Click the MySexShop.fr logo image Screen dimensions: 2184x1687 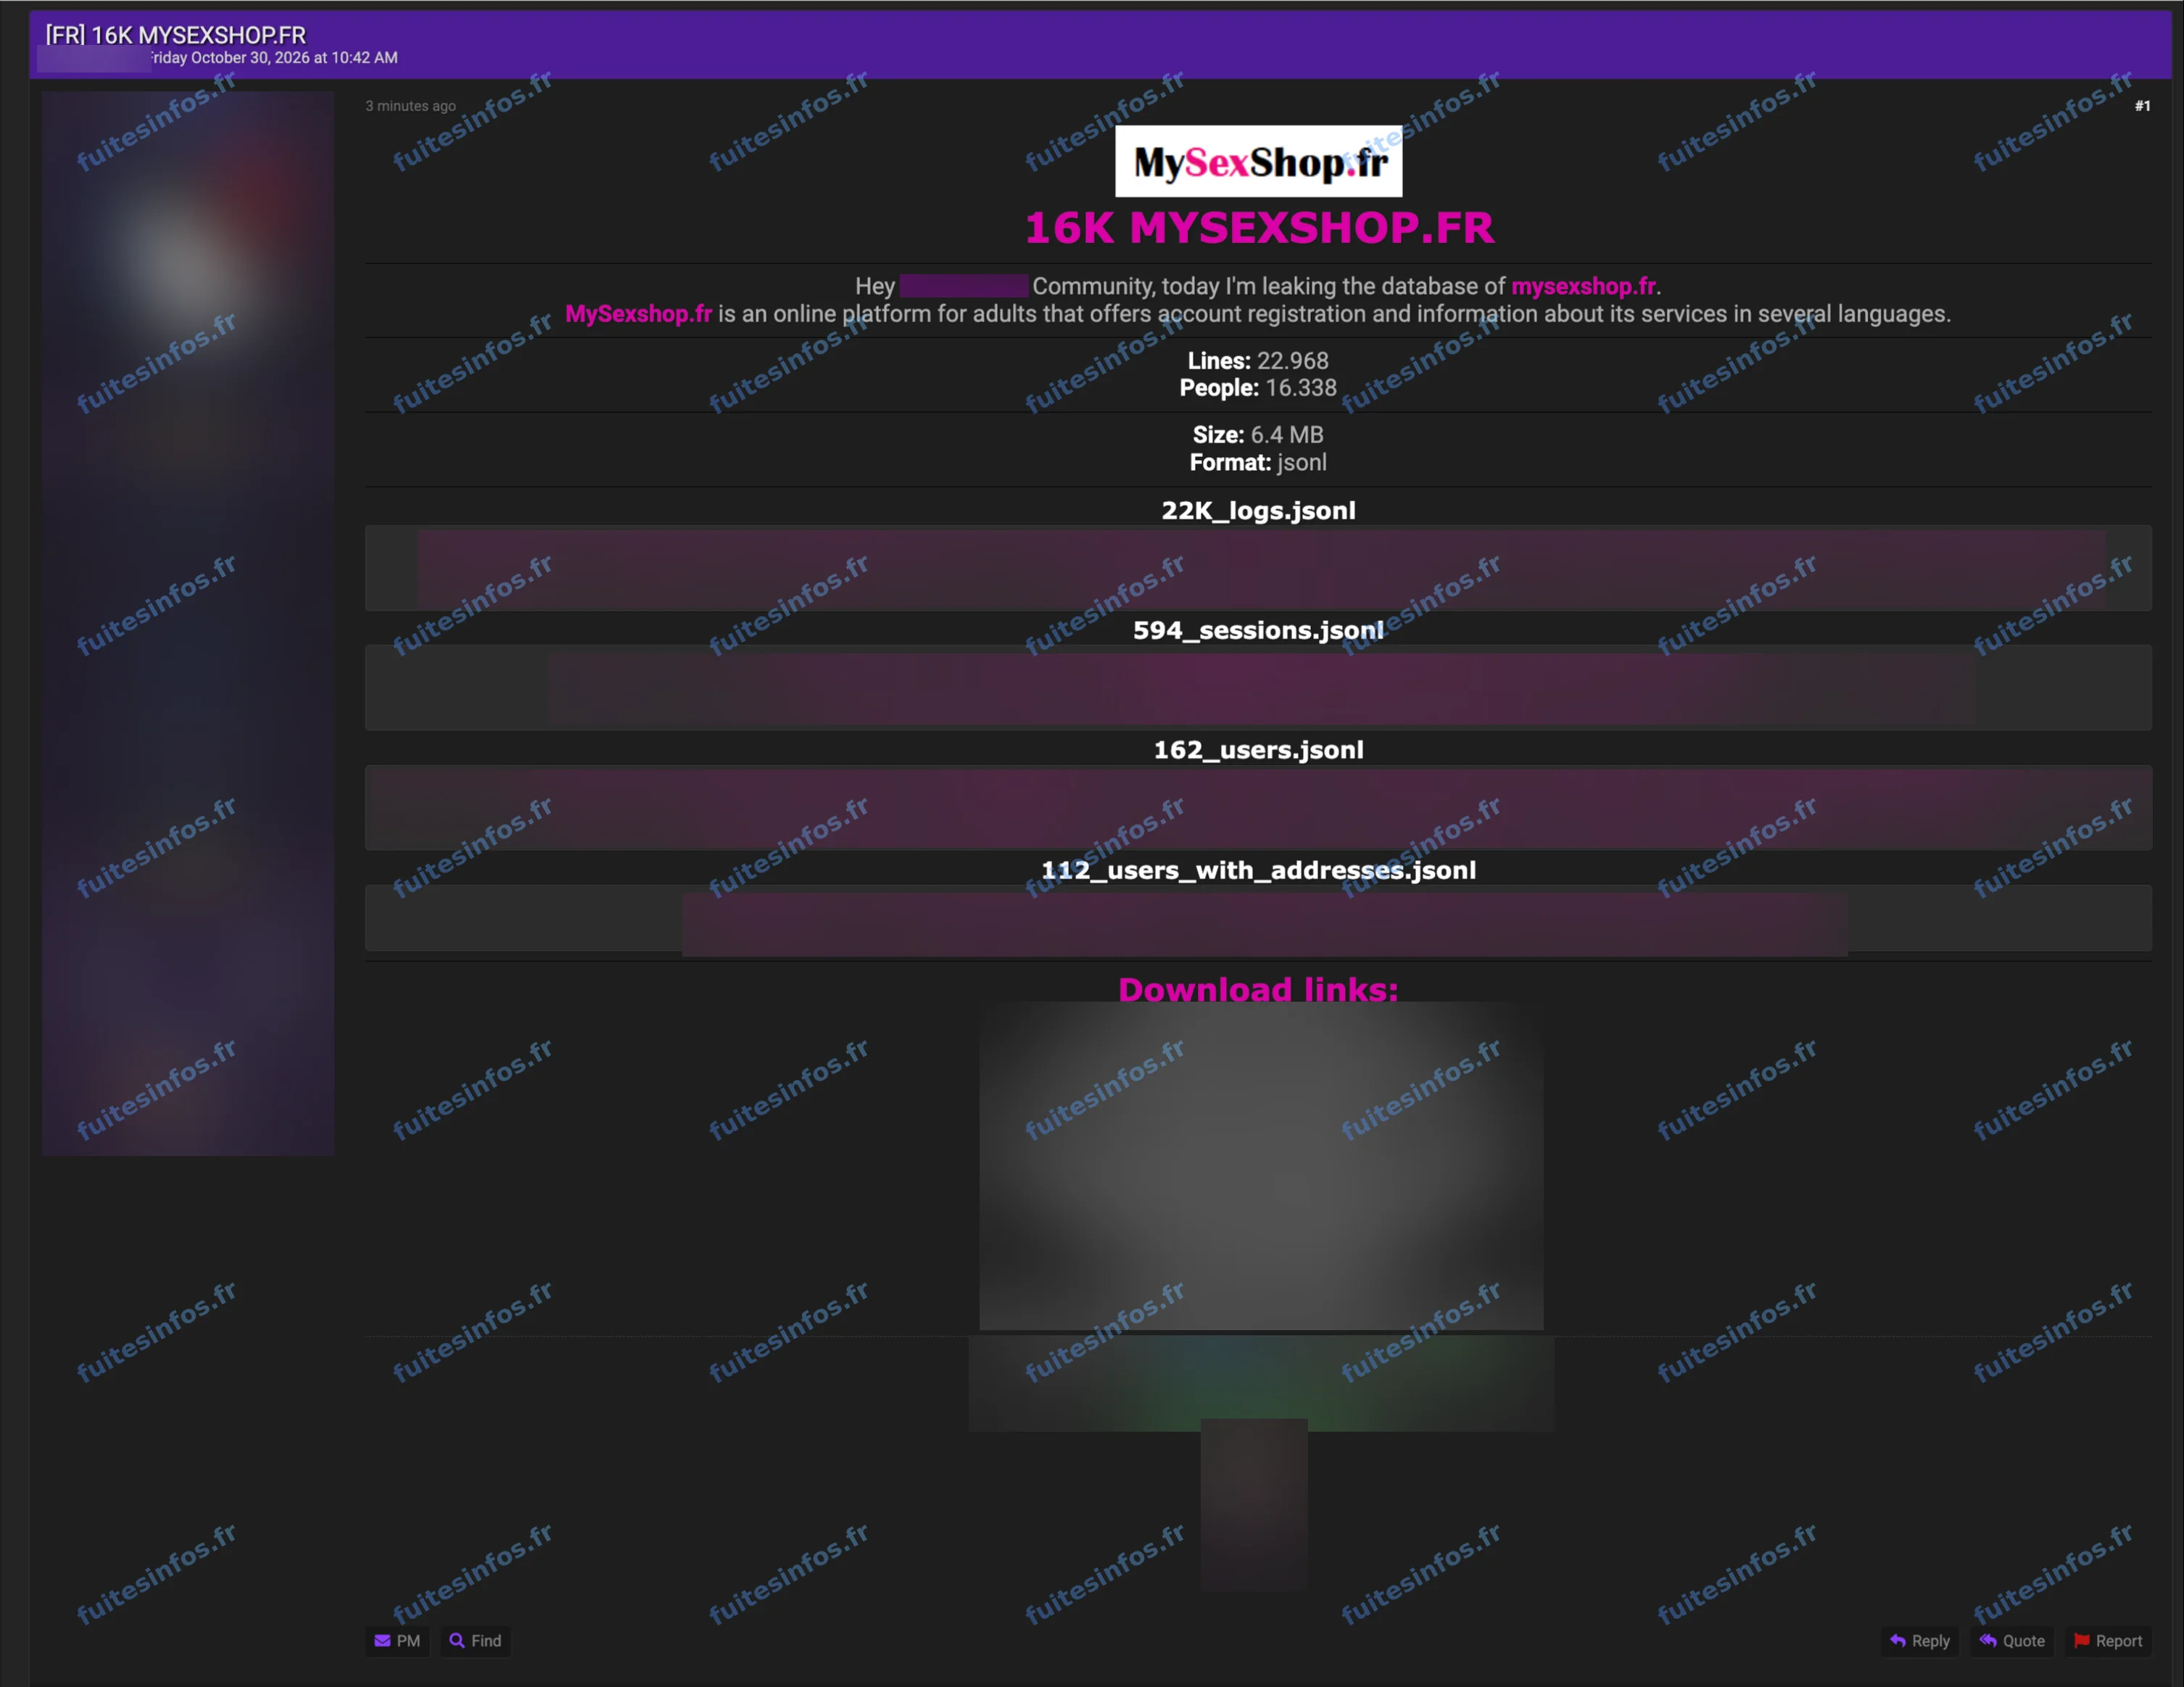[x=1258, y=161]
